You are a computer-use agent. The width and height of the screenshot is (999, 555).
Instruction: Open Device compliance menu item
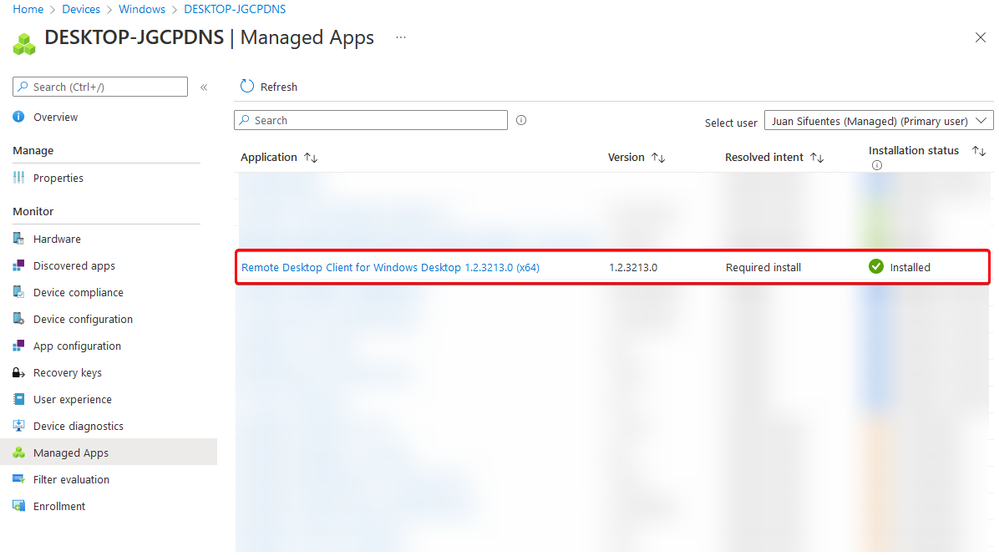pos(78,292)
